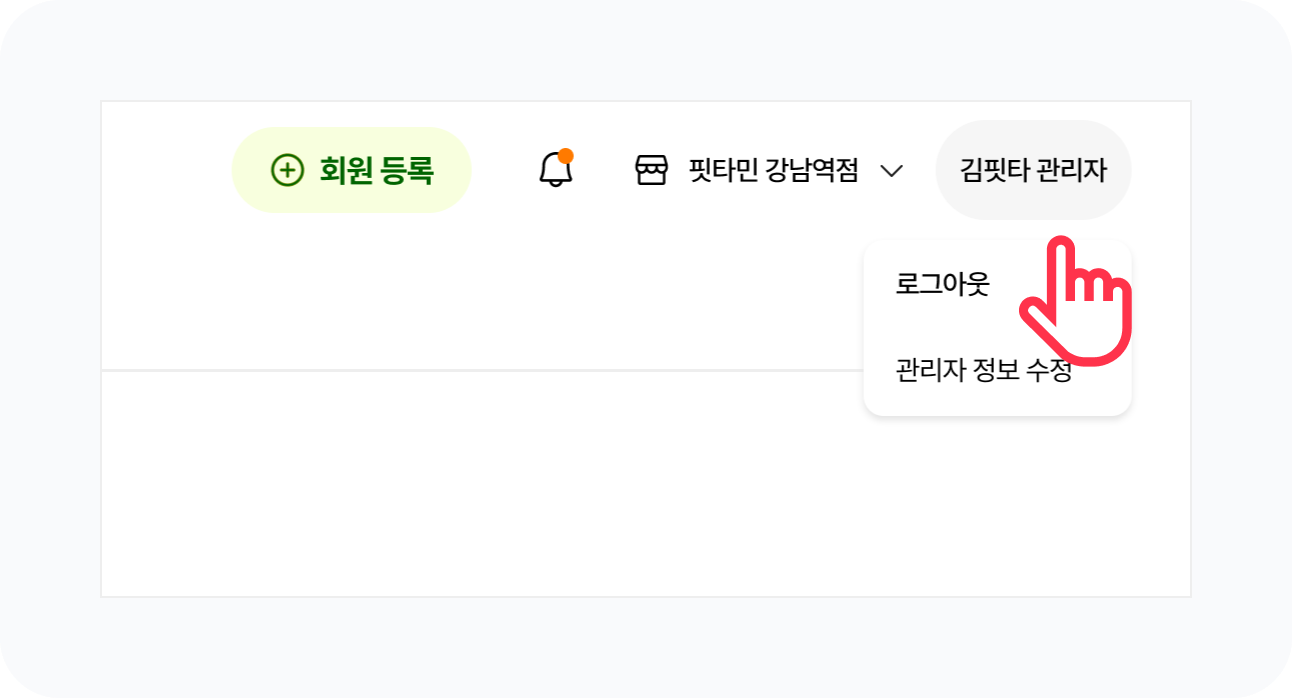Click the 김핏타 관리자 profile pill
Viewport: 1292px width, 698px height.
coord(1033,170)
